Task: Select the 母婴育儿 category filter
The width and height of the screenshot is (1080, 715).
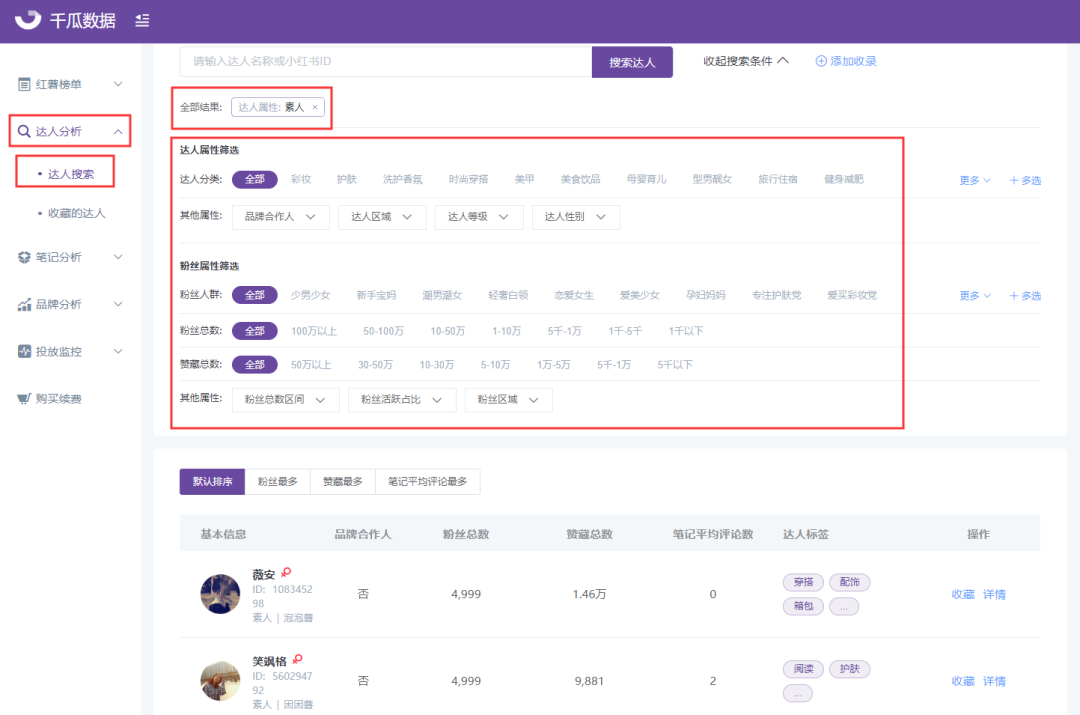Action: coord(646,180)
